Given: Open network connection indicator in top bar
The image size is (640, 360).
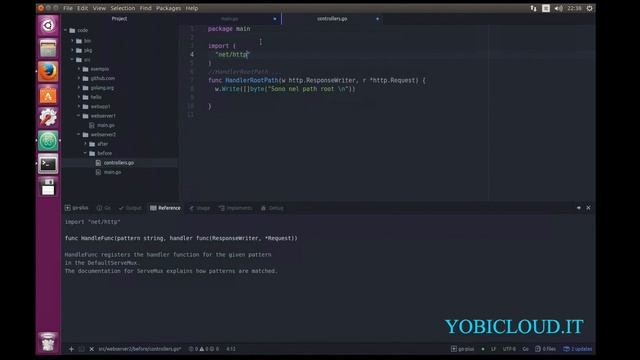Looking at the screenshot, I should pyautogui.click(x=533, y=8).
